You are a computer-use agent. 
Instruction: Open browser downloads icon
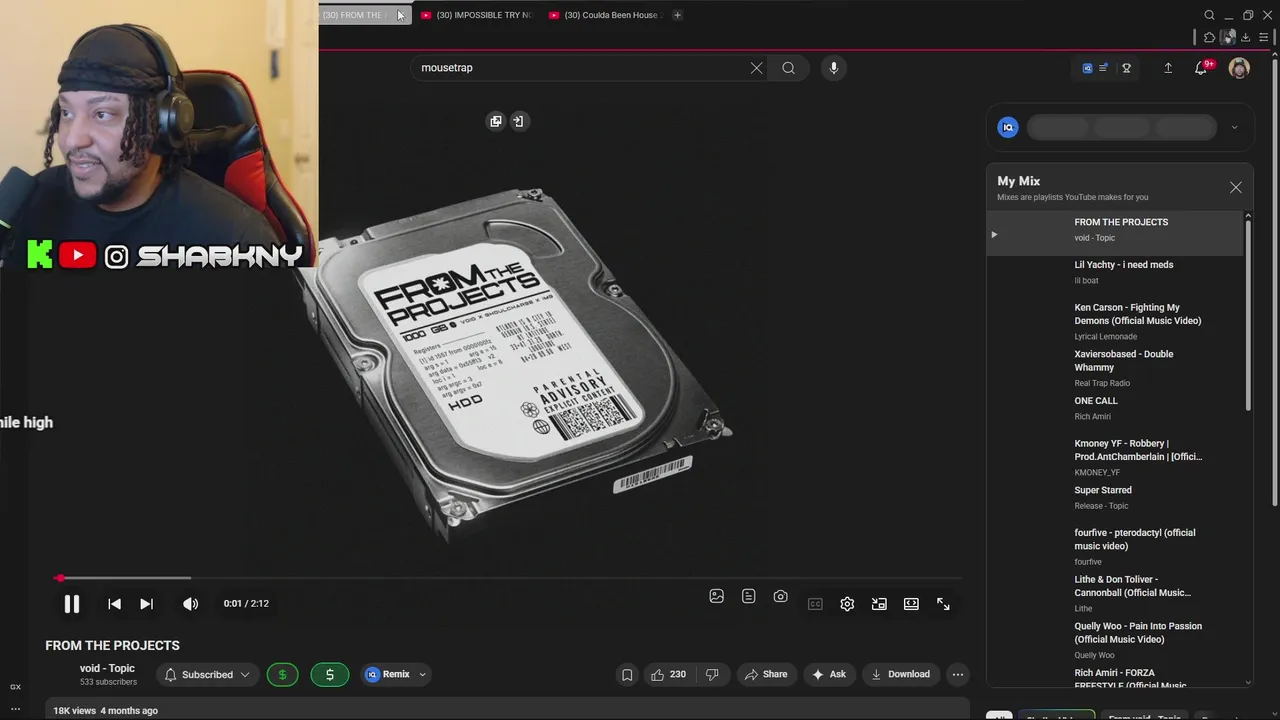click(x=1245, y=38)
